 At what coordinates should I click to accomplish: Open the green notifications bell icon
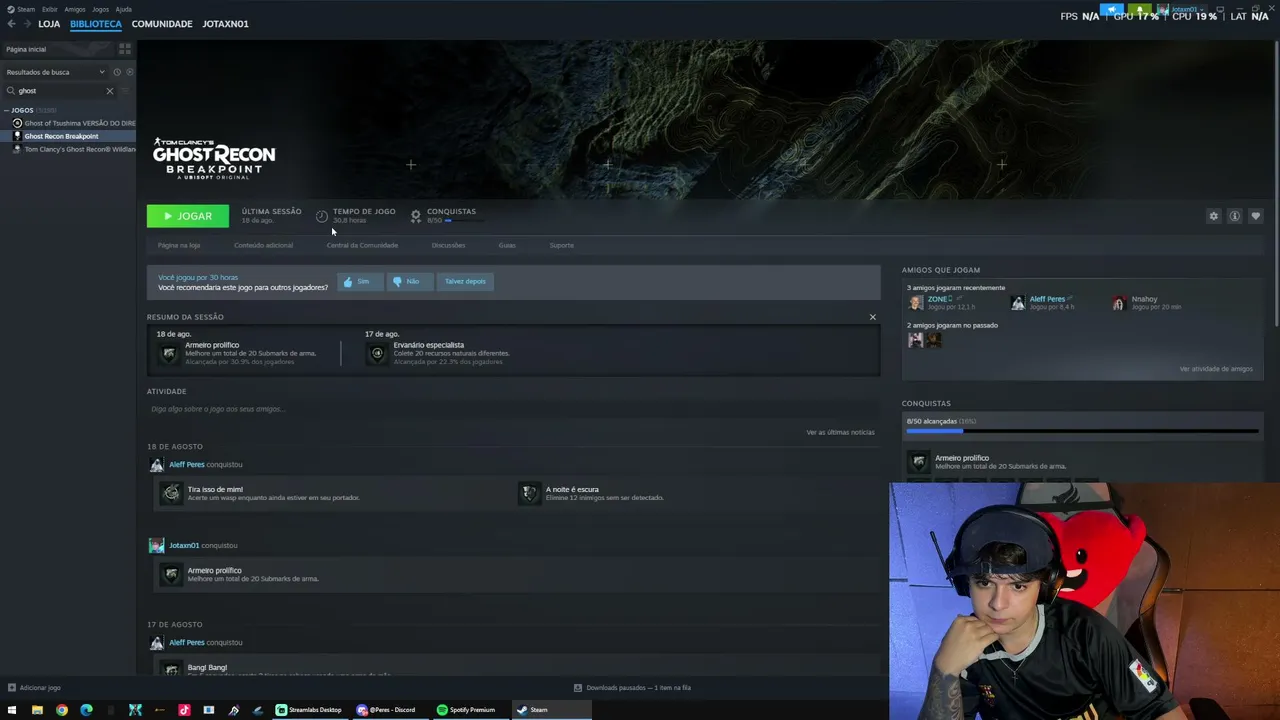point(1140,10)
